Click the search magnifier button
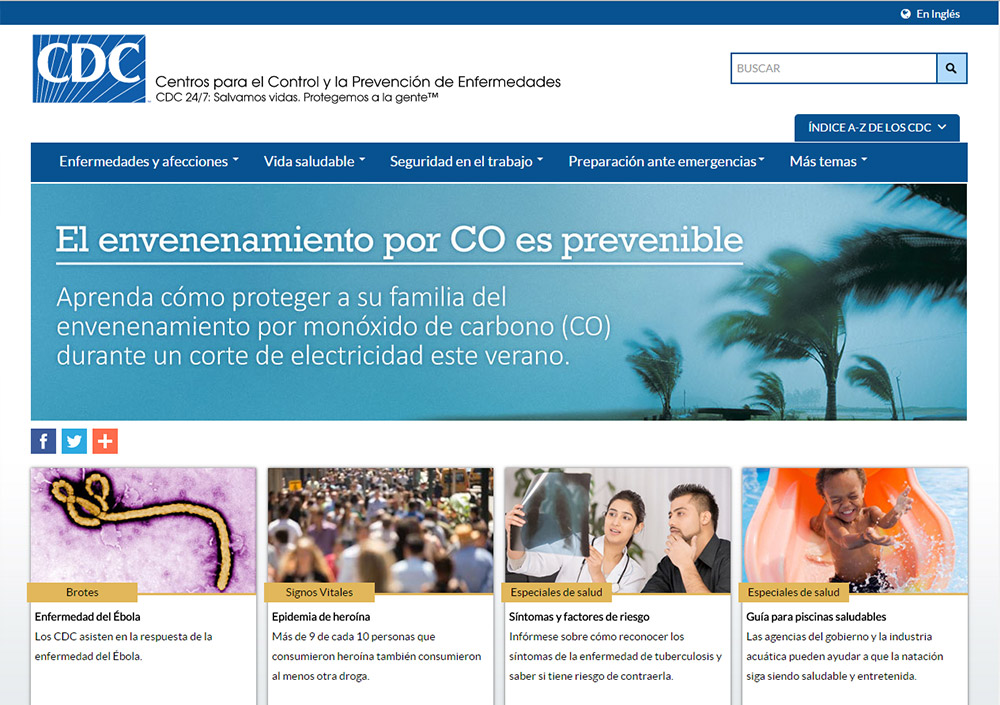This screenshot has width=1000, height=705. (x=951, y=68)
